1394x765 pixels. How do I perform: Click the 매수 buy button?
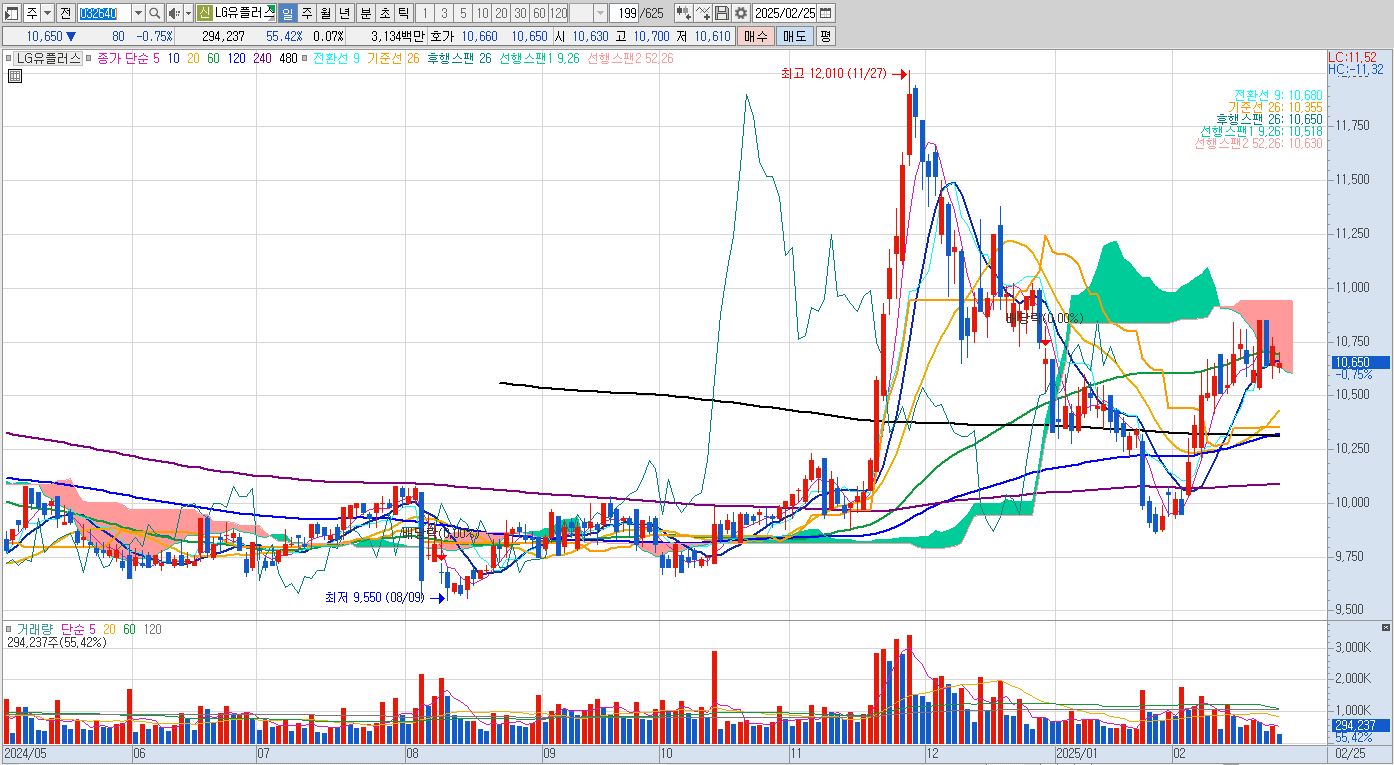tap(755, 36)
